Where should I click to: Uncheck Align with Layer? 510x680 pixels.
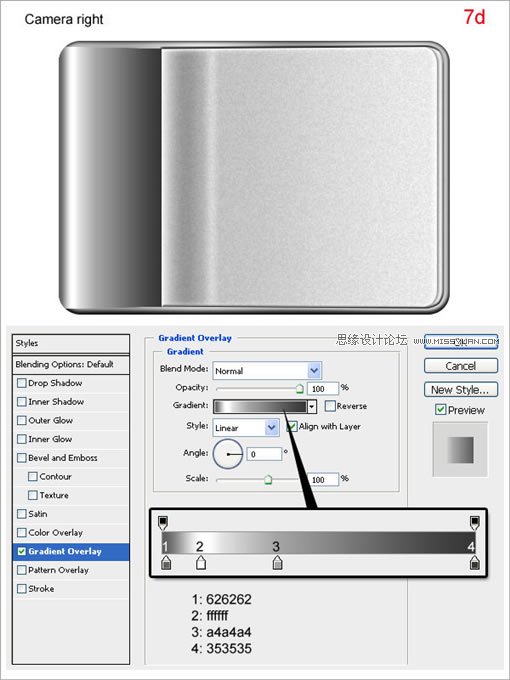[x=292, y=427]
